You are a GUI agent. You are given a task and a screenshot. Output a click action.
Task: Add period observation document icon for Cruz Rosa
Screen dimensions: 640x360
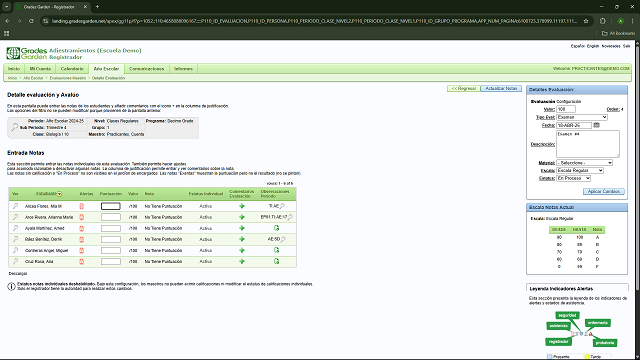point(276,261)
